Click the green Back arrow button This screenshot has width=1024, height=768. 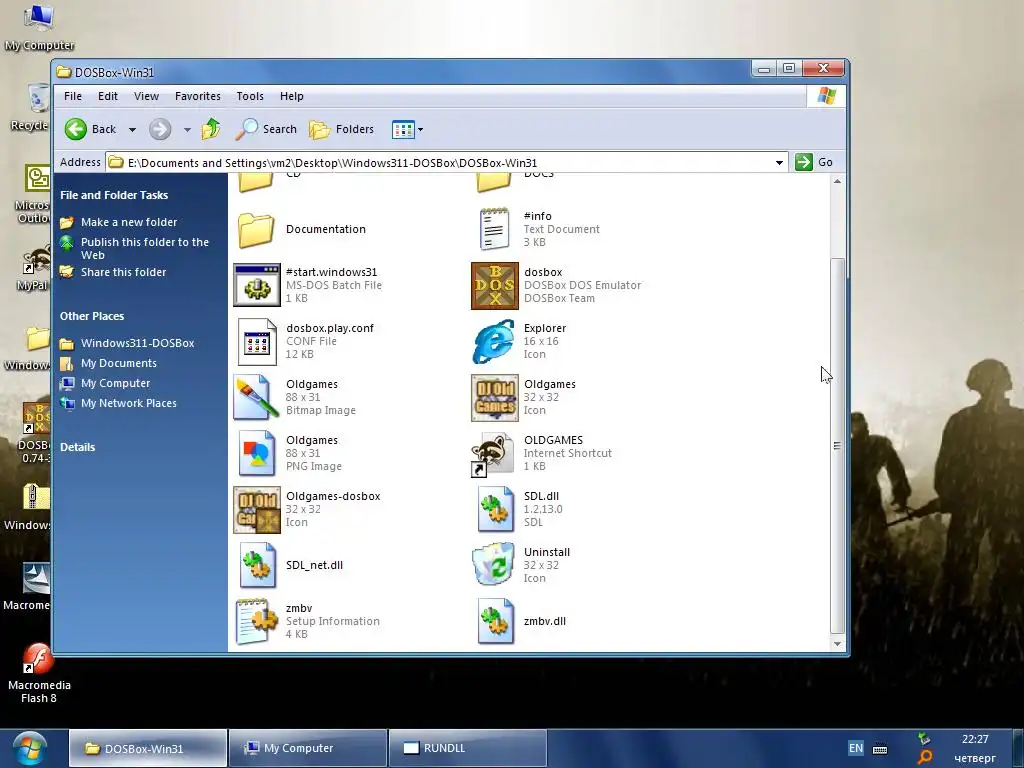coord(76,129)
